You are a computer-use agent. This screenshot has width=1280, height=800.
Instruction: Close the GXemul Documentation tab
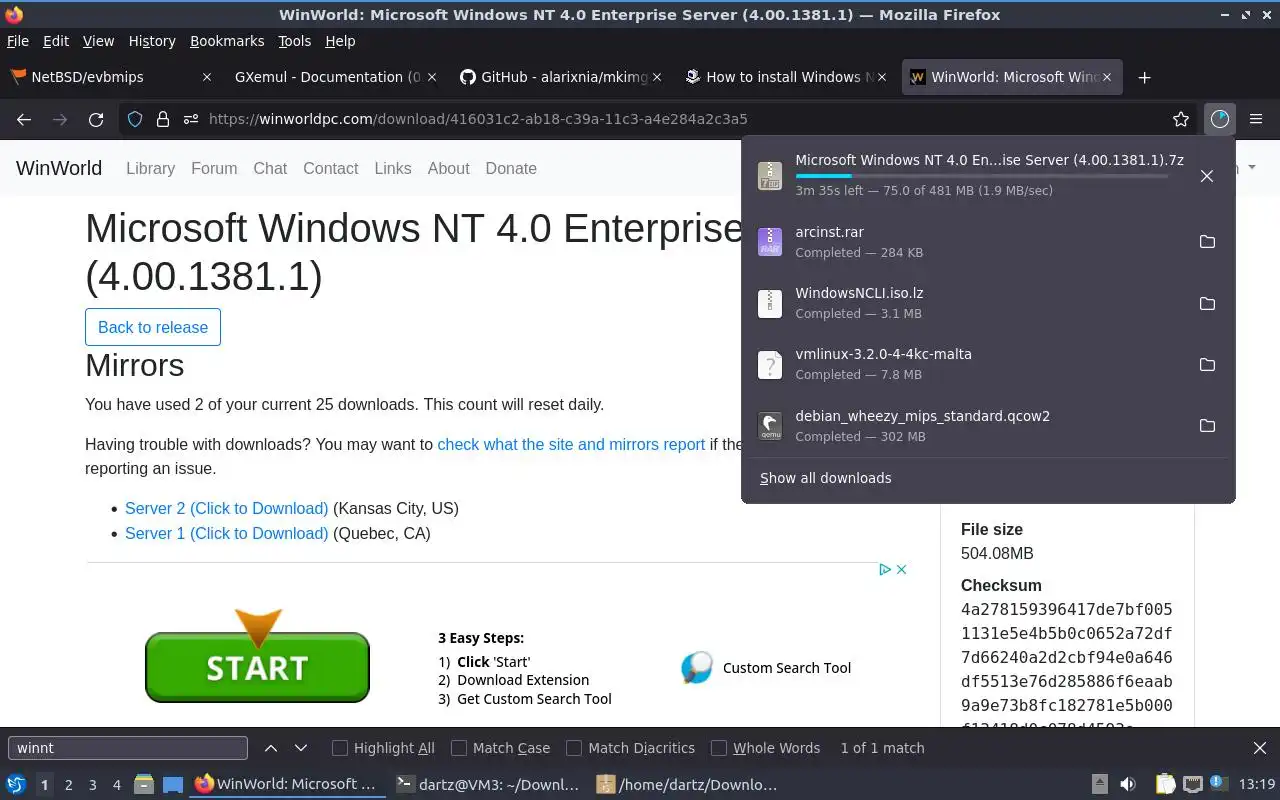pyautogui.click(x=432, y=77)
